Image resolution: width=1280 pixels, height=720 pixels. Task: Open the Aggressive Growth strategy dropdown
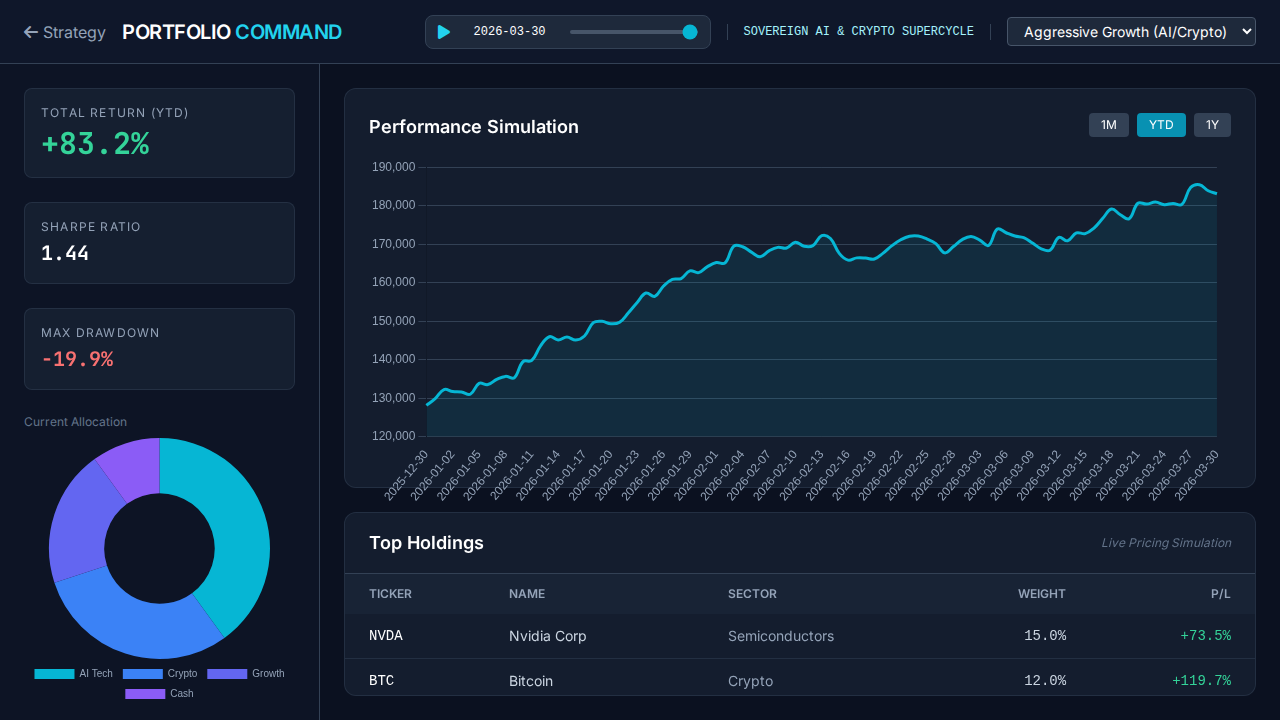click(1130, 32)
